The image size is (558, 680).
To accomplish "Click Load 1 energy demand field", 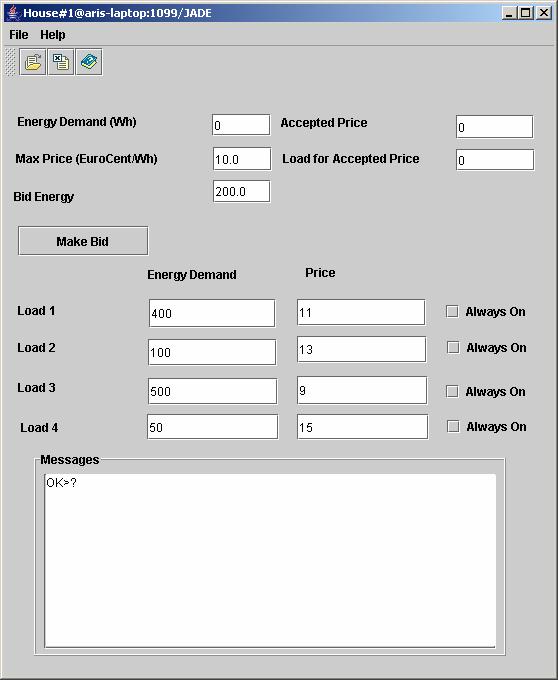I will point(212,313).
